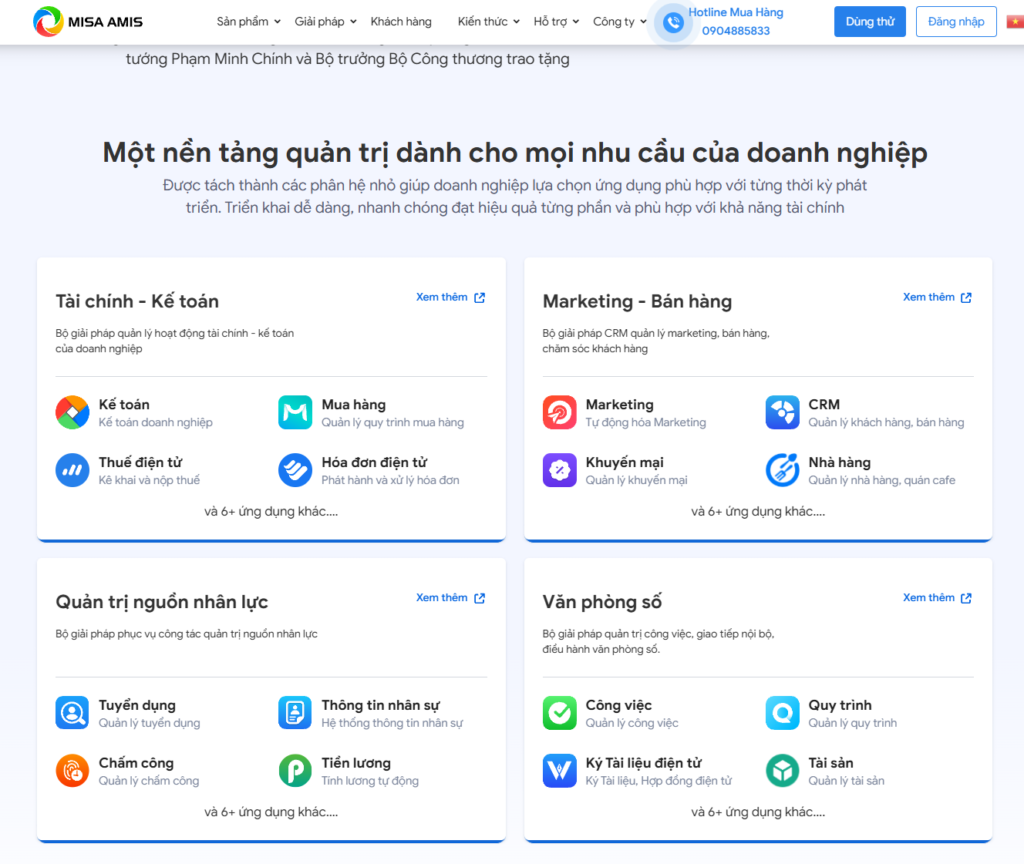1024x864 pixels.
Task: Click external-link icon in Quản trị nguồn nhân lực card
Action: pos(479,598)
